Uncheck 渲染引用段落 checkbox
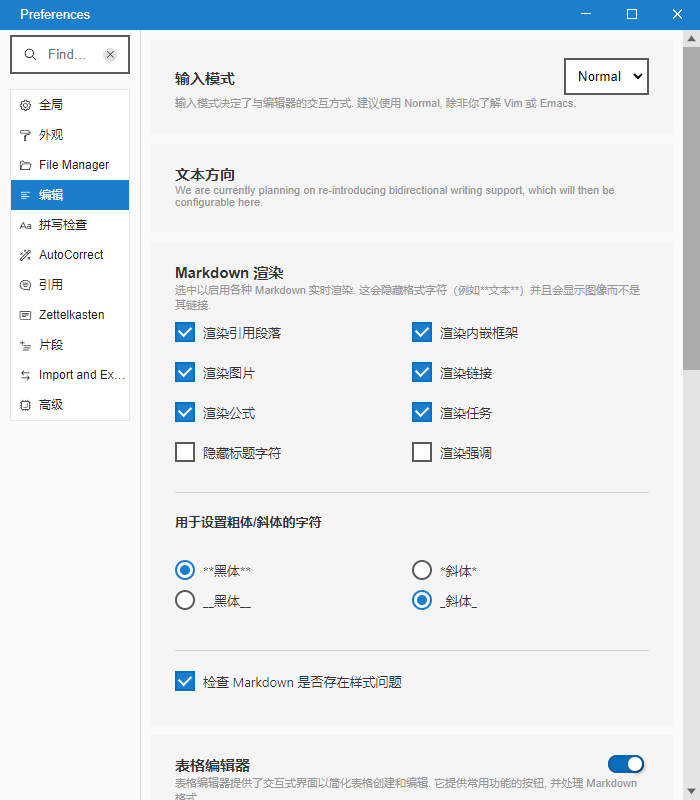 coord(185,332)
